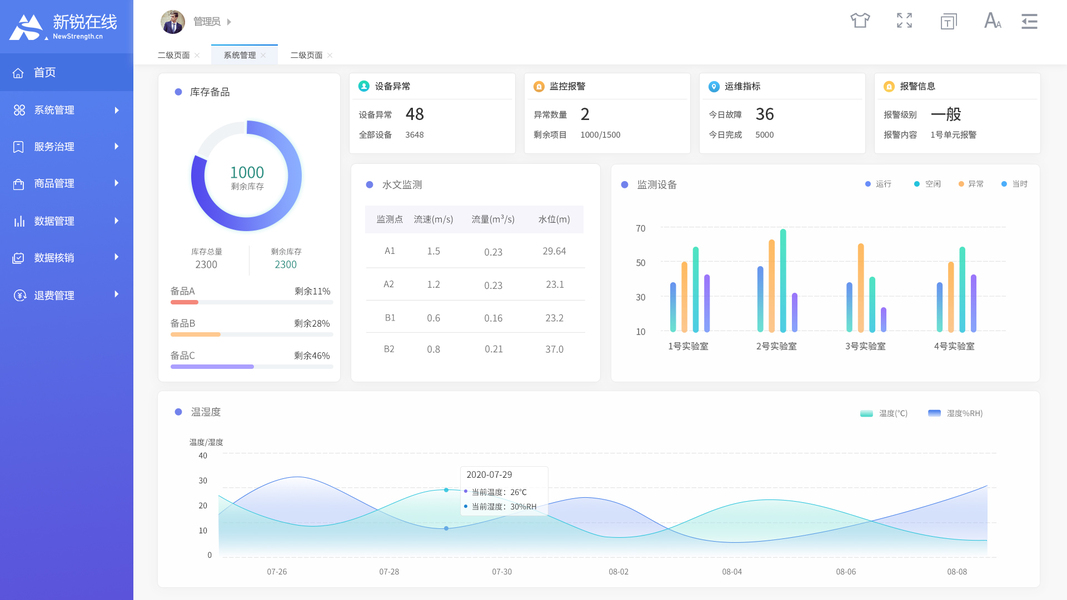Expand the 退费管理 submenu arrow
Viewport: 1067px width, 600px height.
(x=116, y=295)
